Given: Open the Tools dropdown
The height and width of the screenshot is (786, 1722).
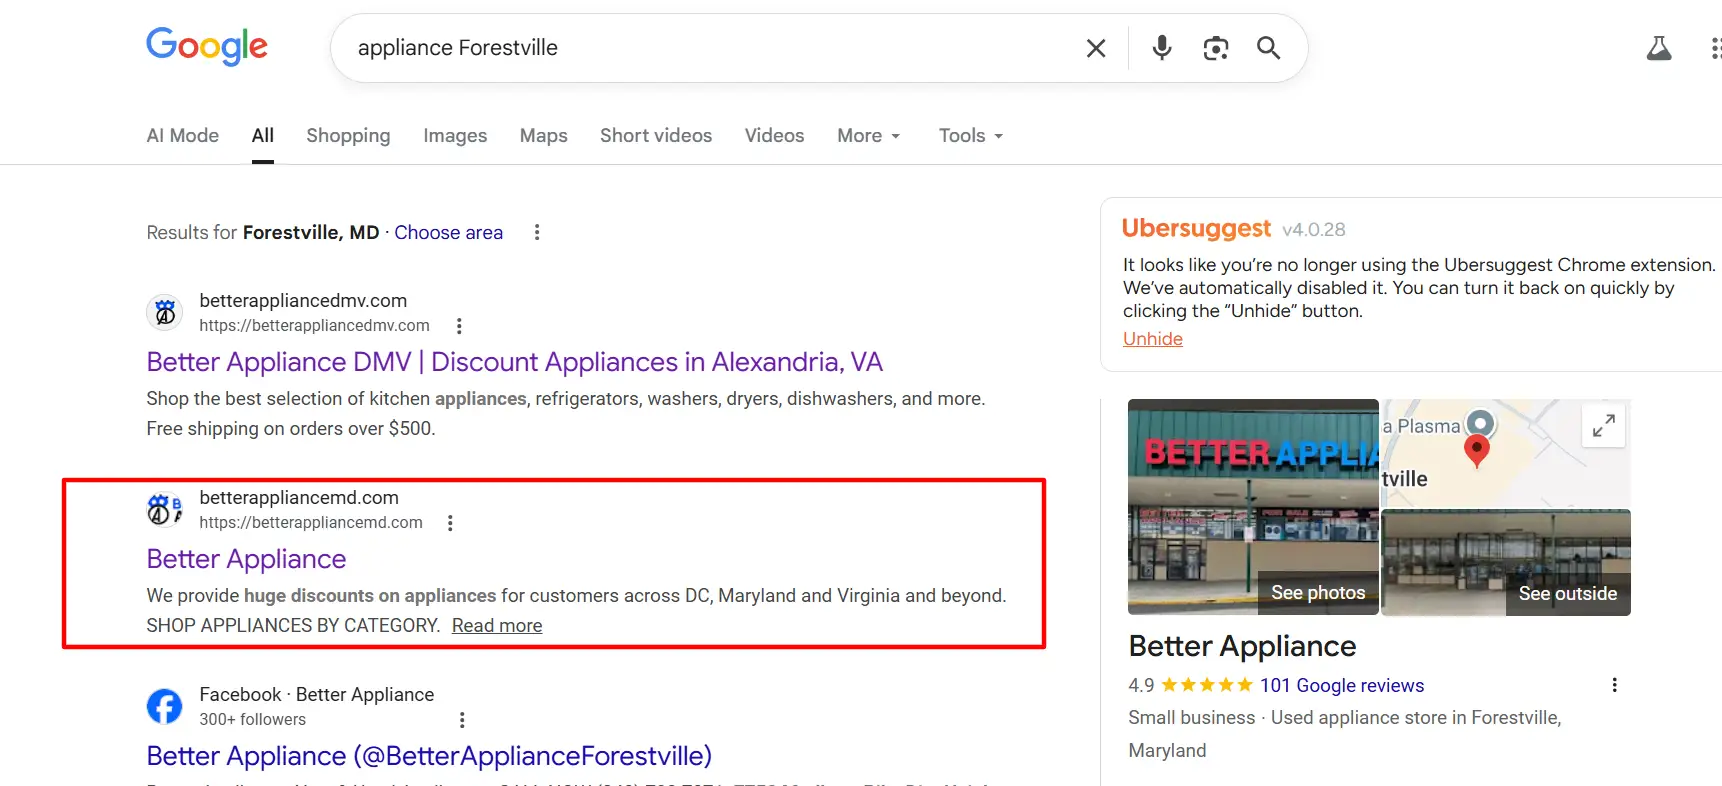Looking at the screenshot, I should coord(970,136).
